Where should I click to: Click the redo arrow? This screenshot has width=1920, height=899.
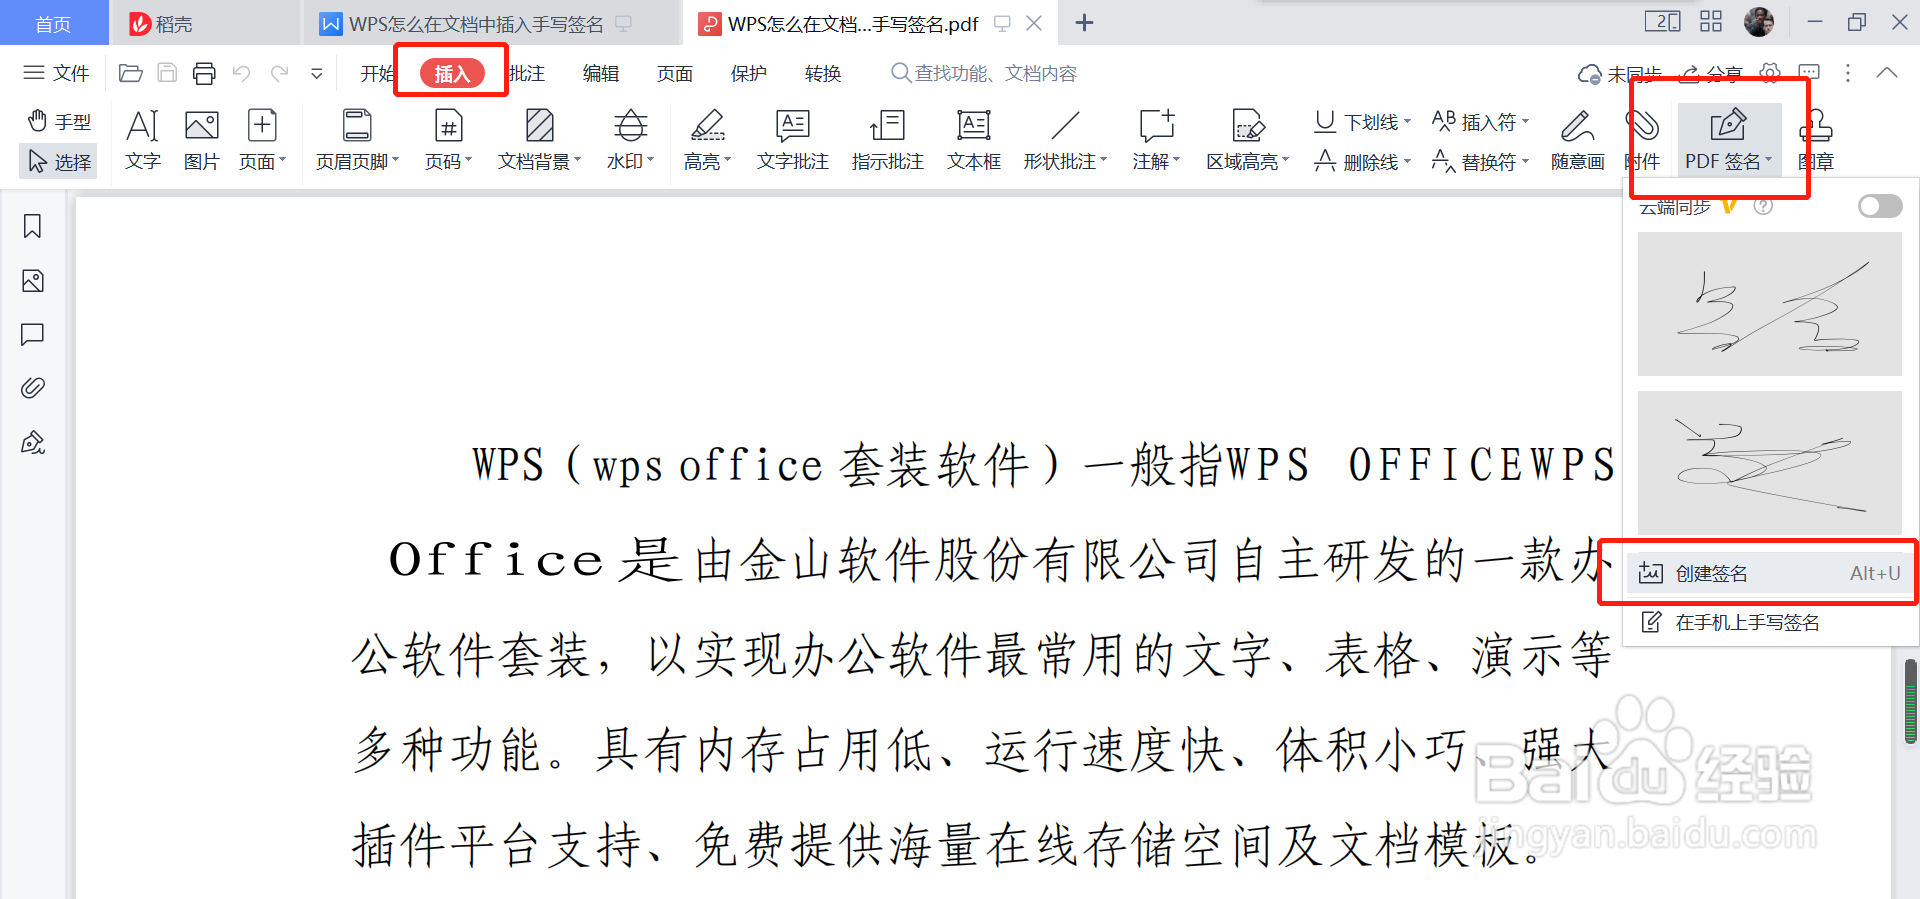(x=279, y=73)
